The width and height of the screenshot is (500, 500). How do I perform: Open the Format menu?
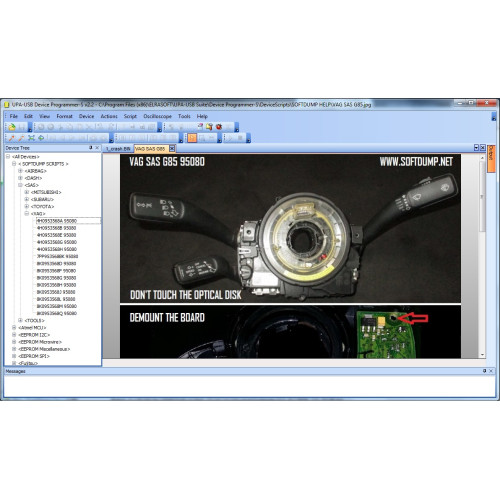pyautogui.click(x=64, y=116)
